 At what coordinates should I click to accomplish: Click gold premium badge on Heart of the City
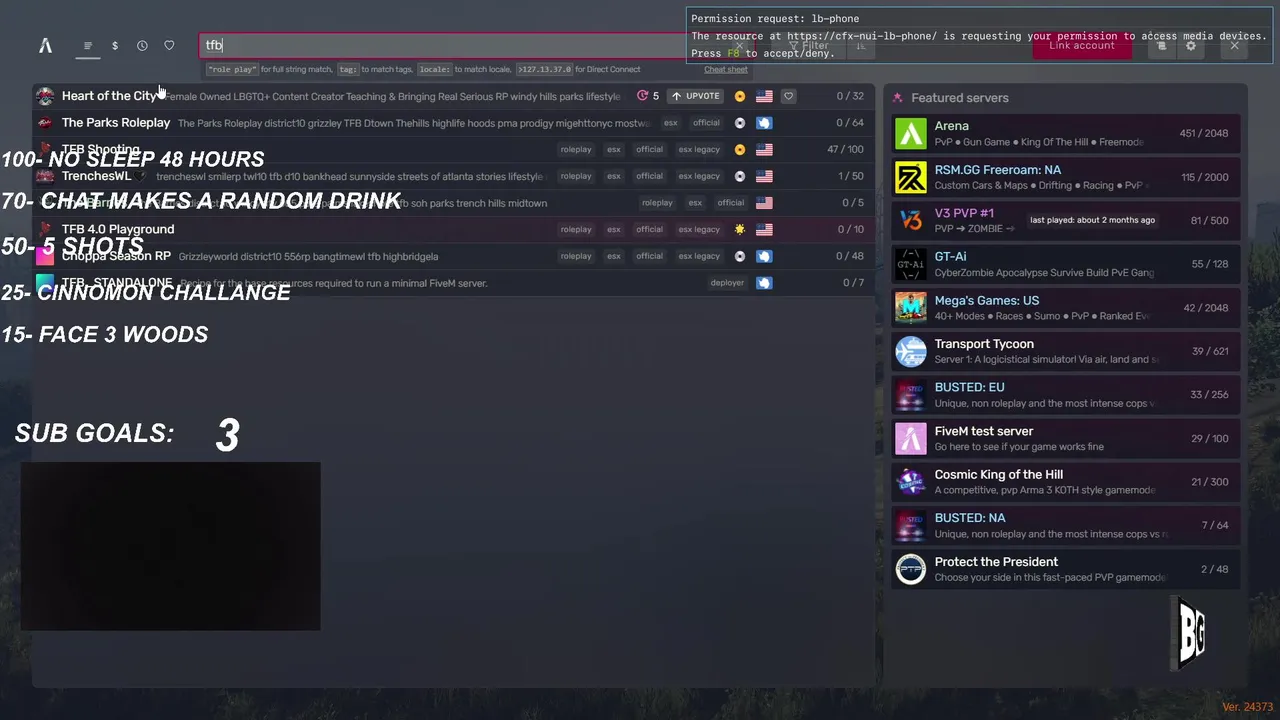point(740,96)
